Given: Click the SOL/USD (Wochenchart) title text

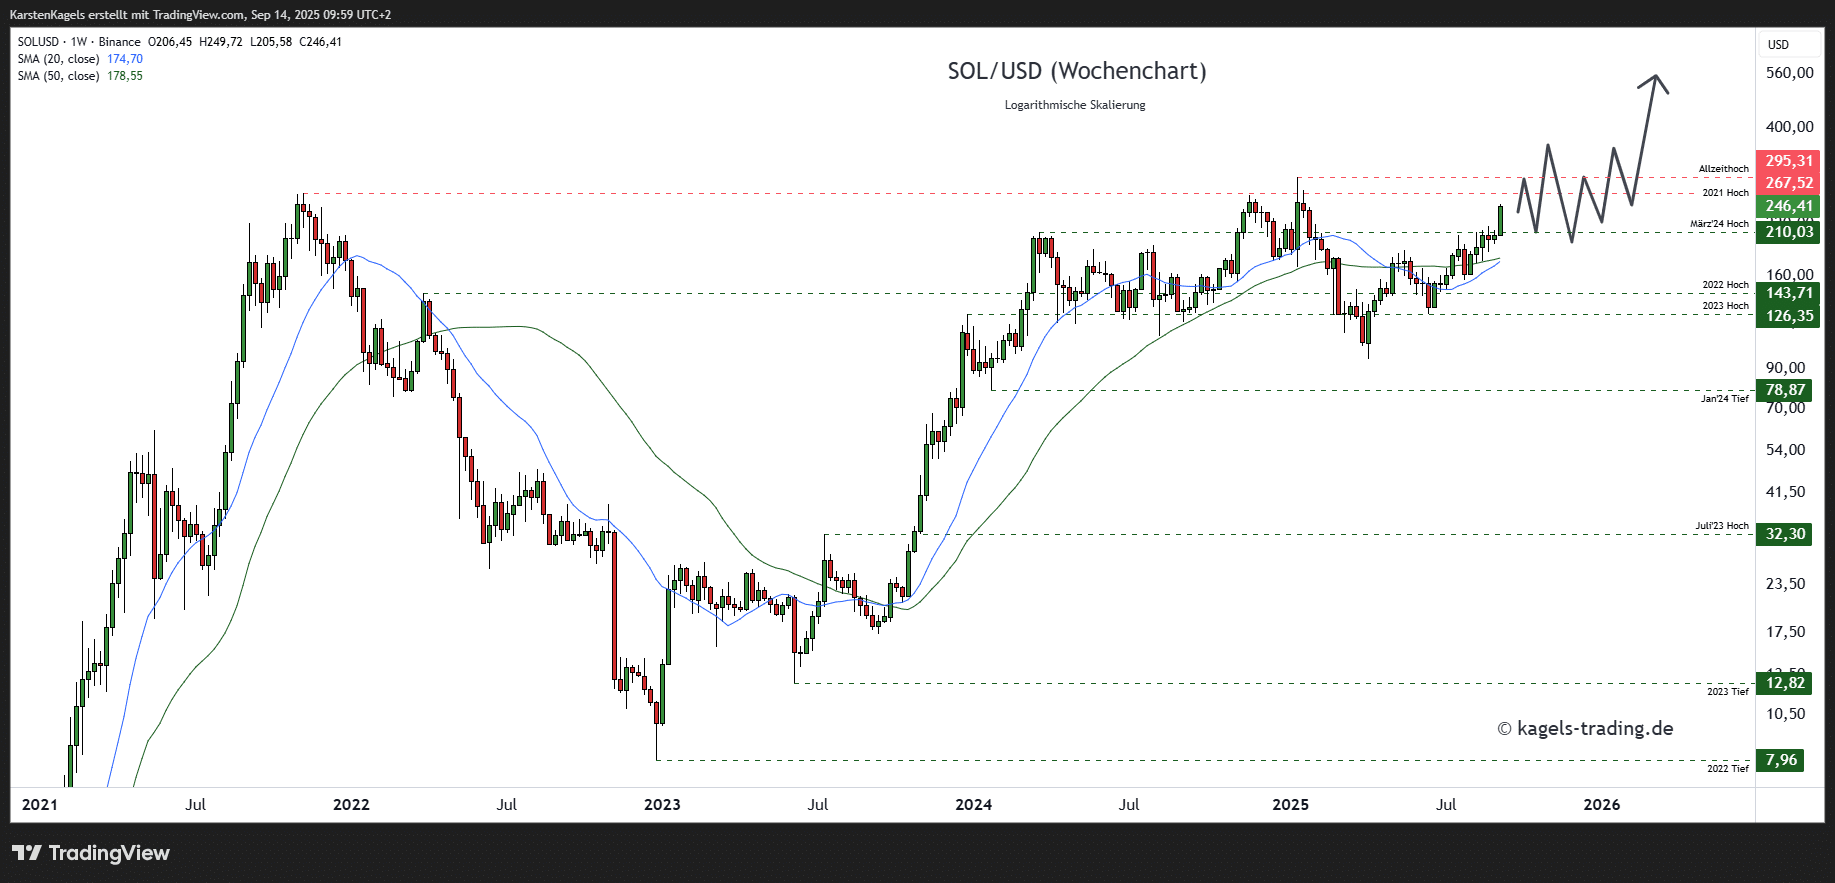Looking at the screenshot, I should click(x=1076, y=71).
